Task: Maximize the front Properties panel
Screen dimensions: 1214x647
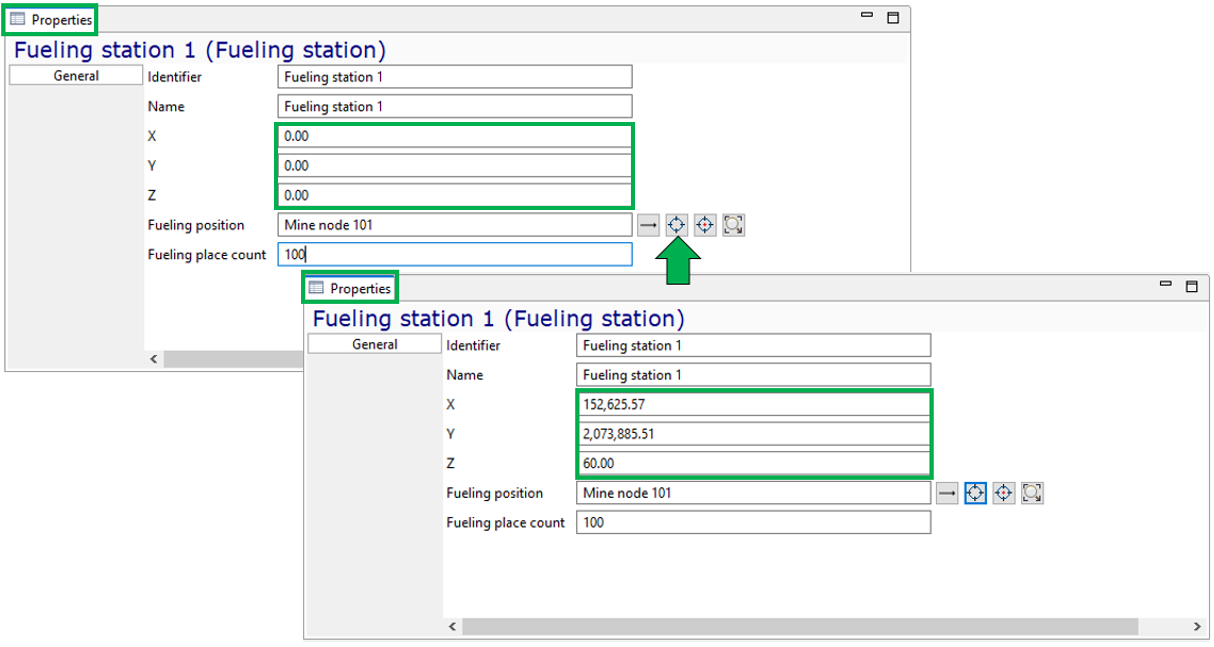Action: point(1192,286)
